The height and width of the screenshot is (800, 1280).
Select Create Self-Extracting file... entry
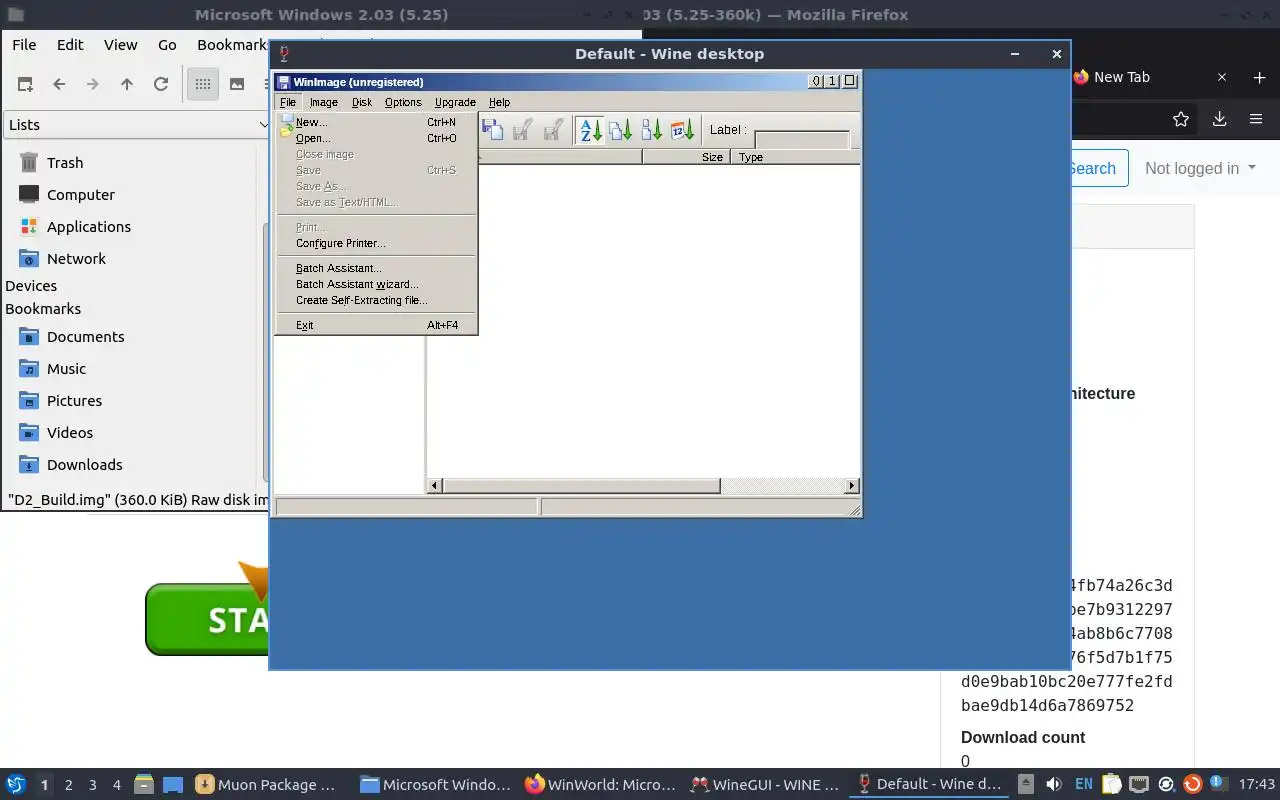click(376, 300)
